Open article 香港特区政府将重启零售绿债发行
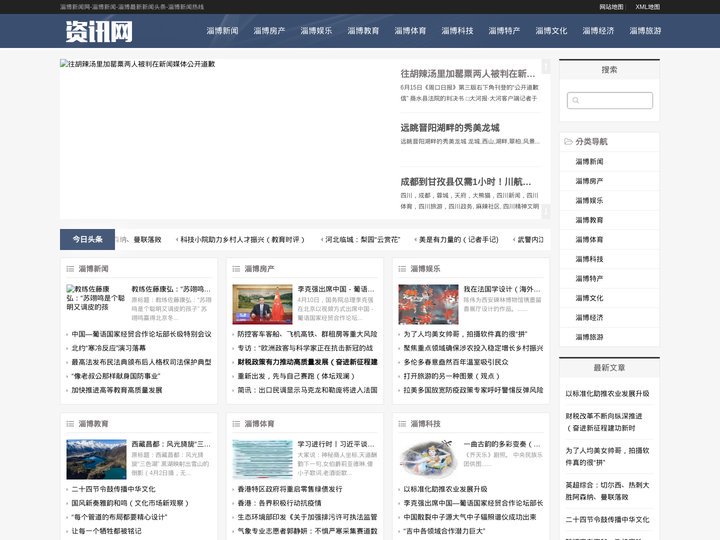This screenshot has width=720, height=540. pos(290,489)
